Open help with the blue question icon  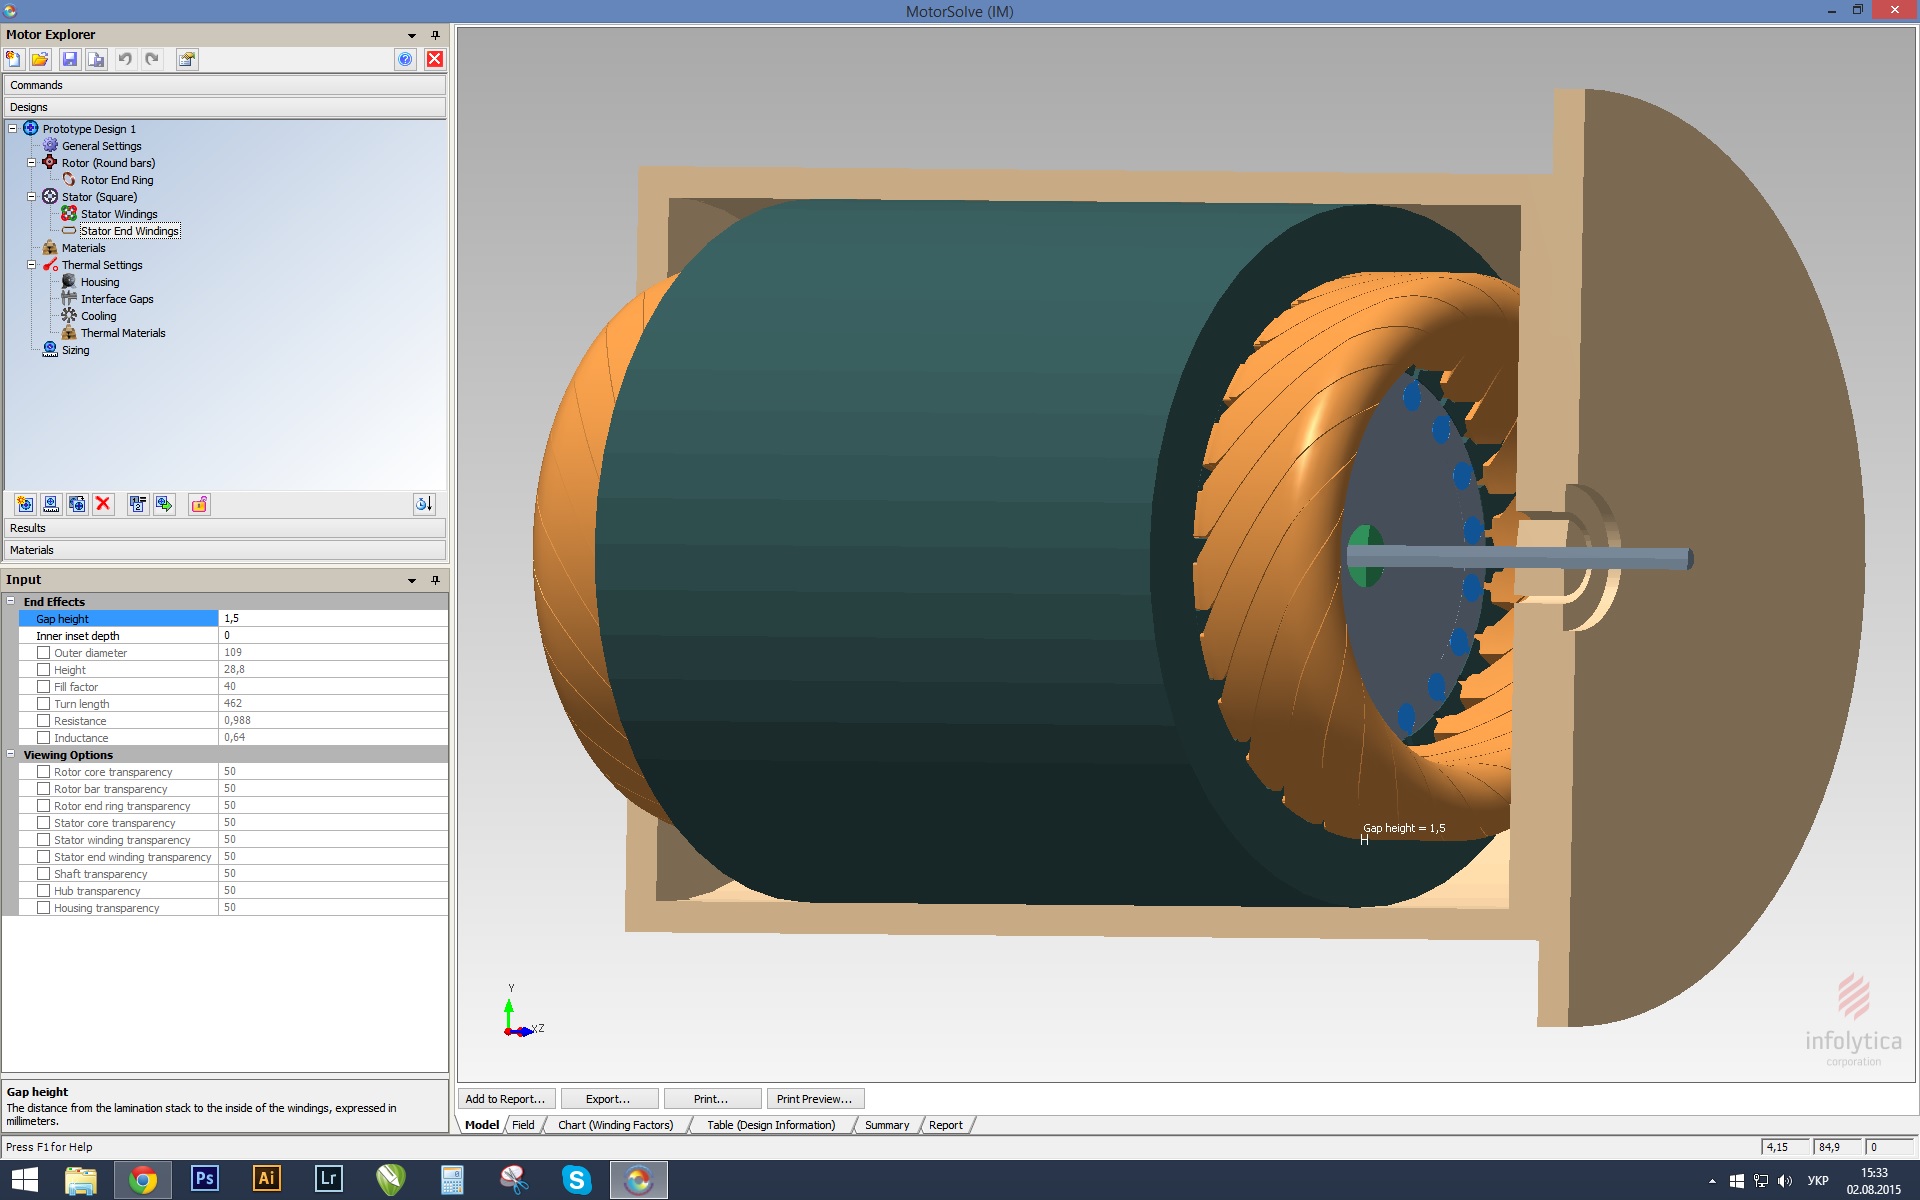pyautogui.click(x=405, y=59)
